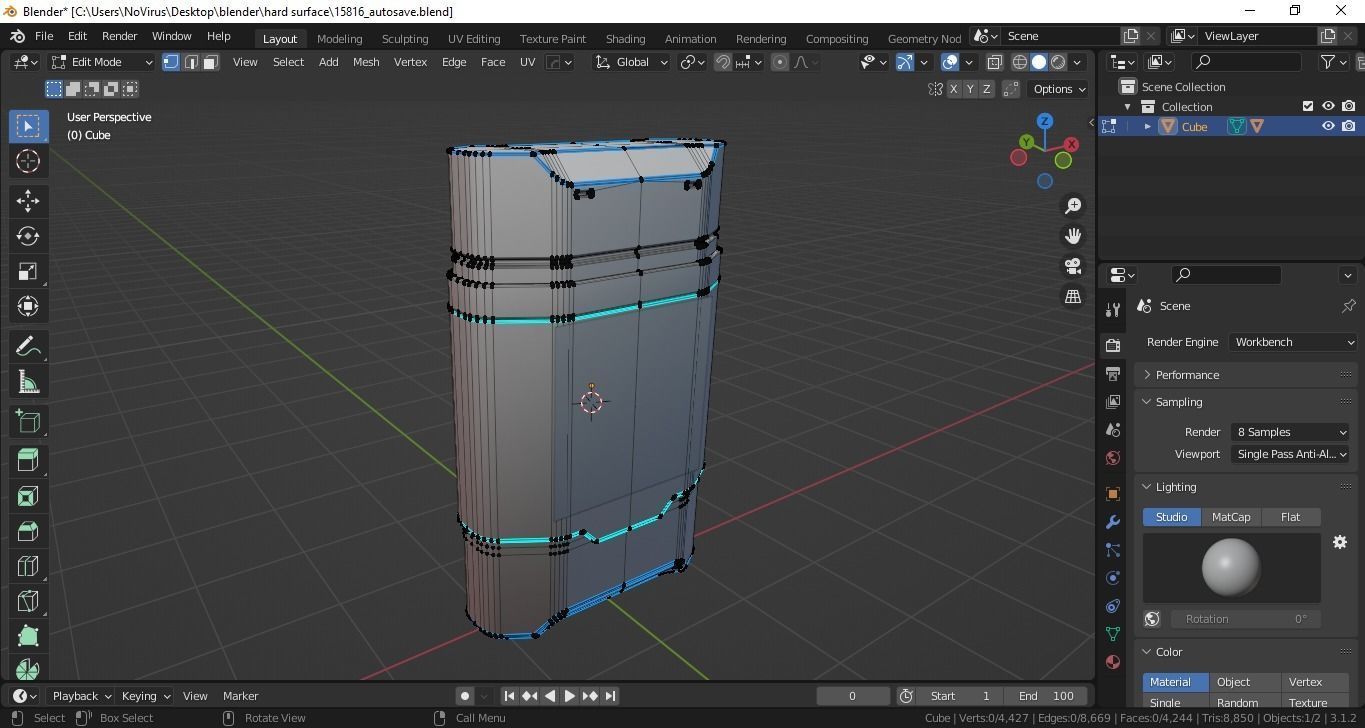The image size is (1365, 728).
Task: Activate the Extrude Region tool
Action: point(28,460)
